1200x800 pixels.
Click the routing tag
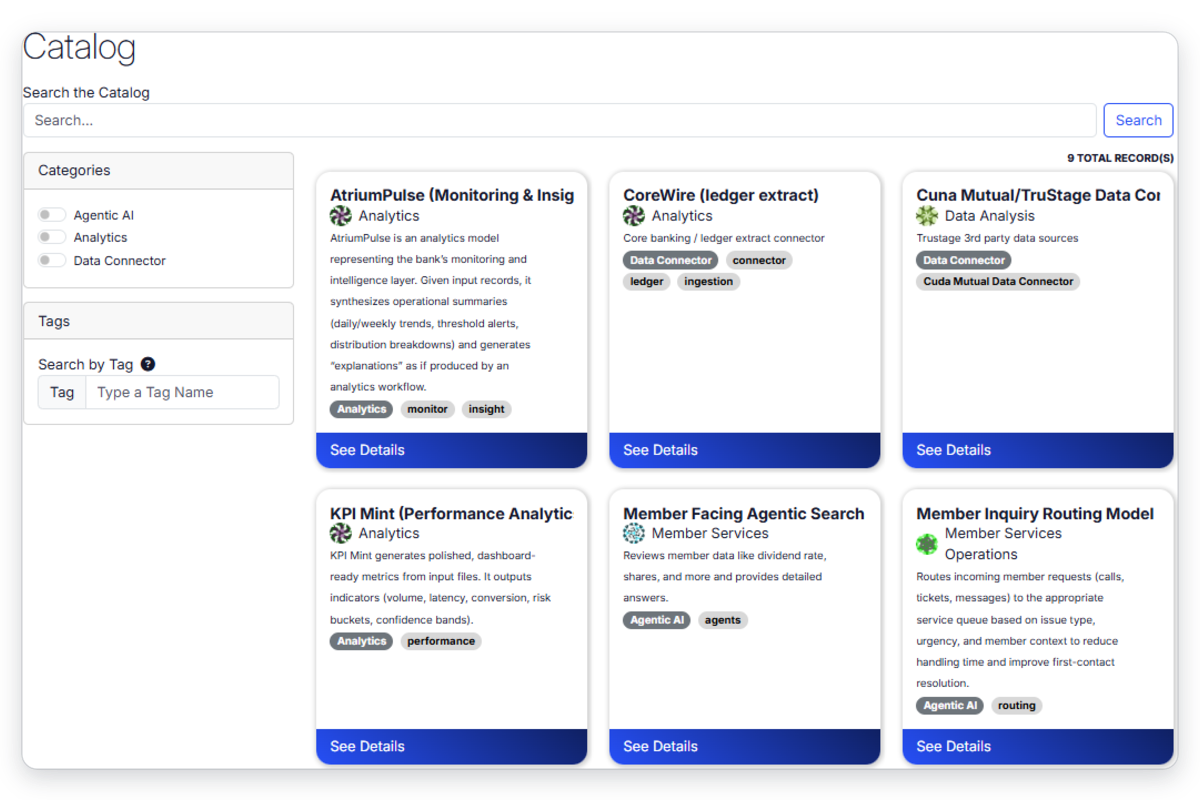click(1016, 705)
